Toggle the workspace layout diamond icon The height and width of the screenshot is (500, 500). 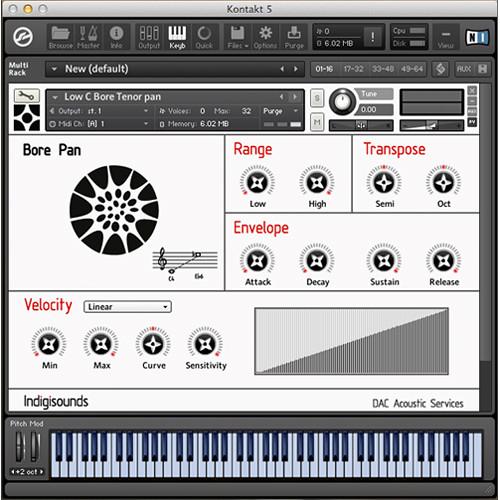440,69
